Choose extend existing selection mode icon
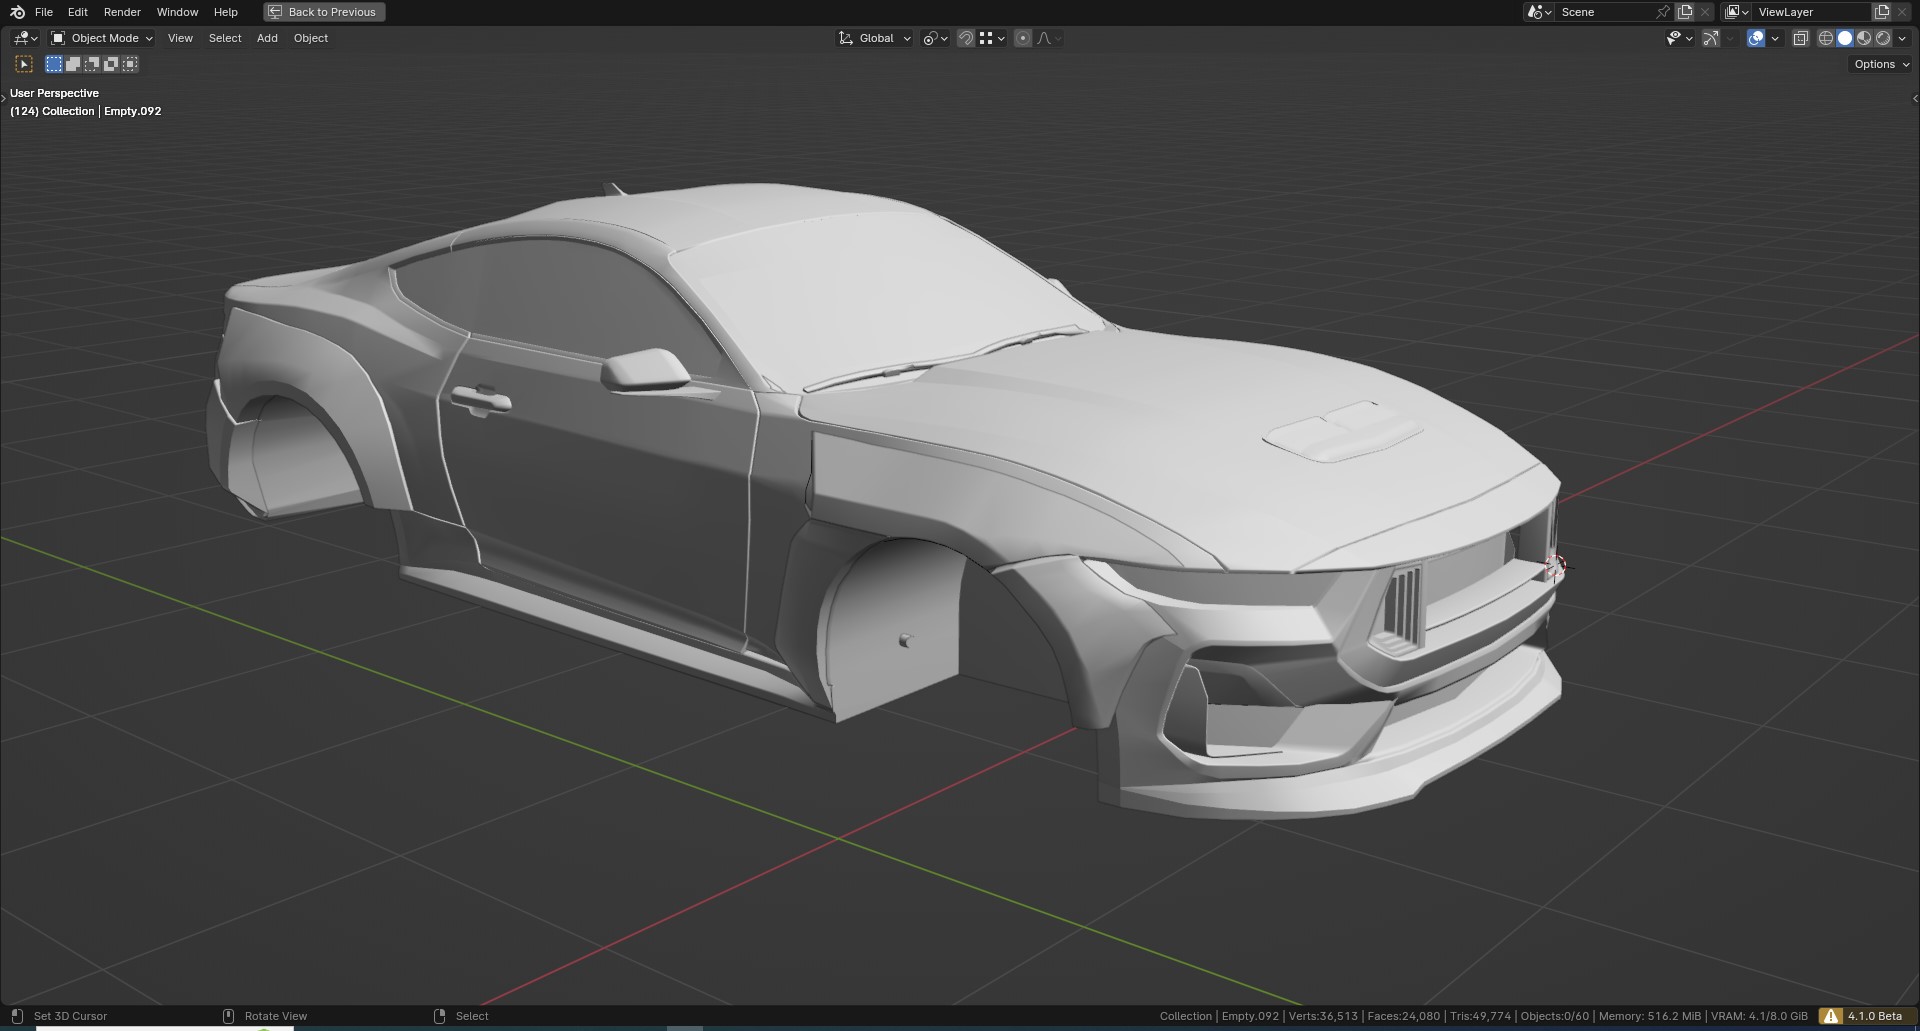The height and width of the screenshot is (1031, 1920). click(73, 64)
